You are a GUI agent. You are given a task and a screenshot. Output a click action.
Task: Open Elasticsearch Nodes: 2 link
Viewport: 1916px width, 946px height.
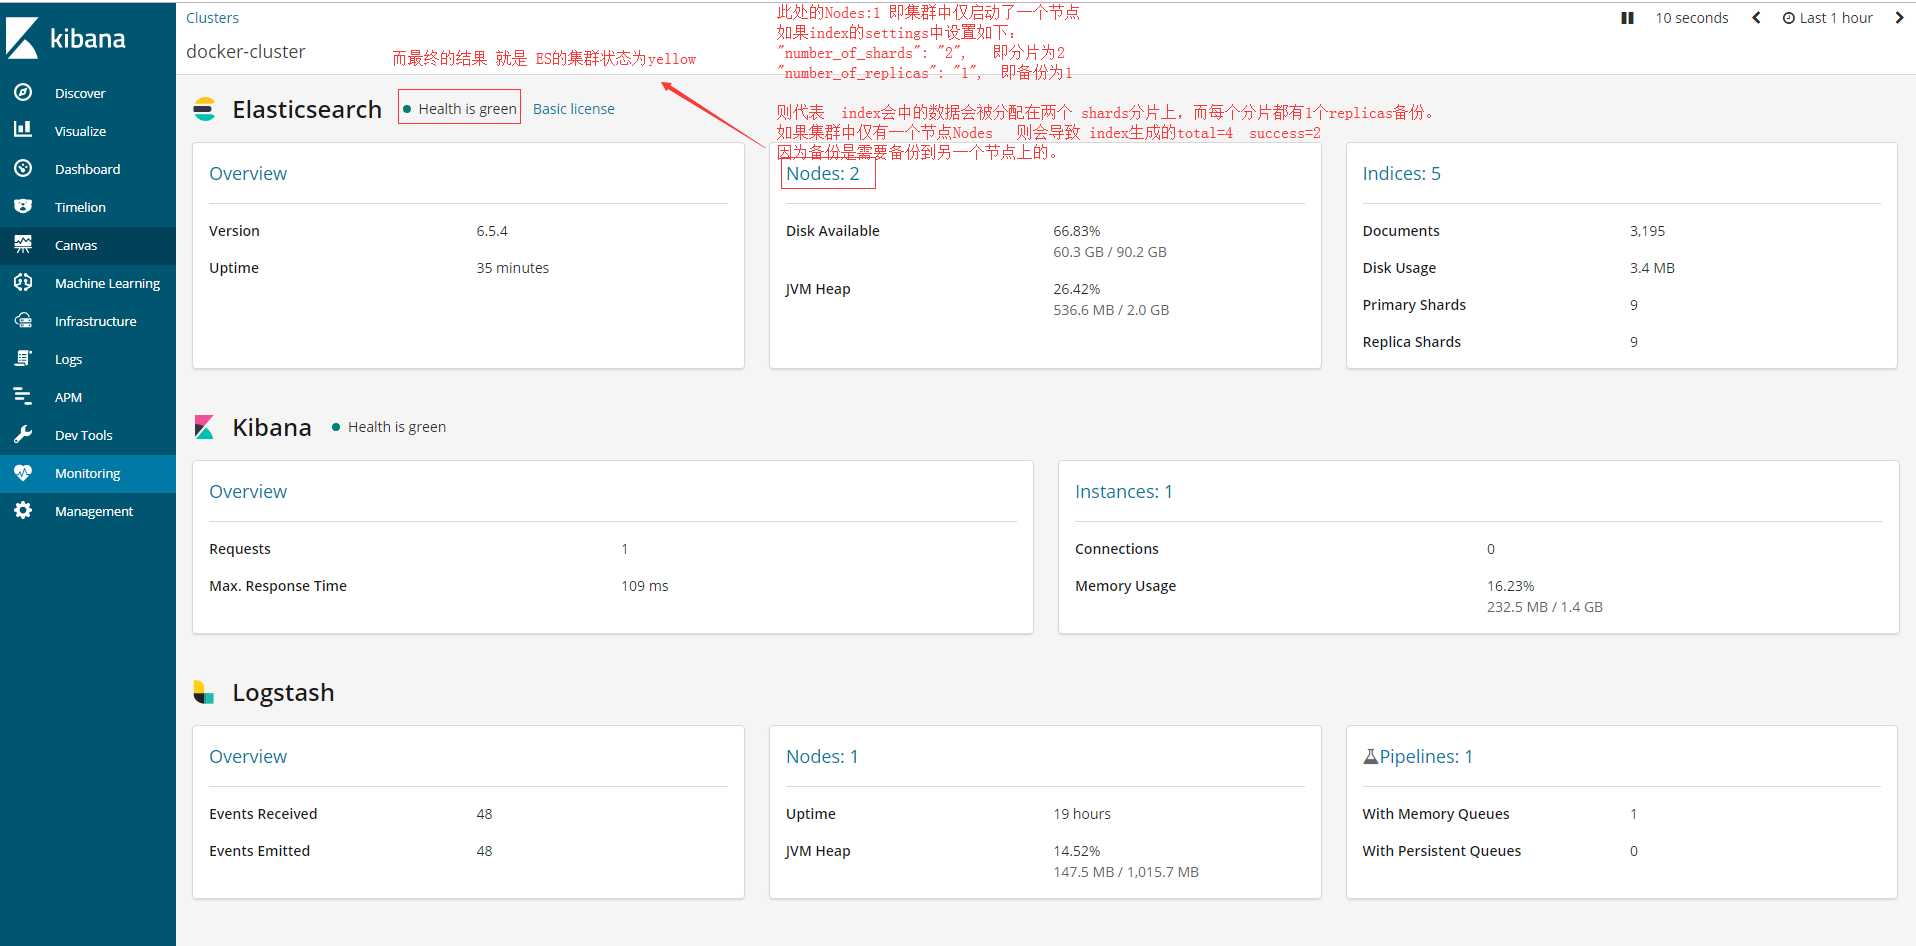823,174
